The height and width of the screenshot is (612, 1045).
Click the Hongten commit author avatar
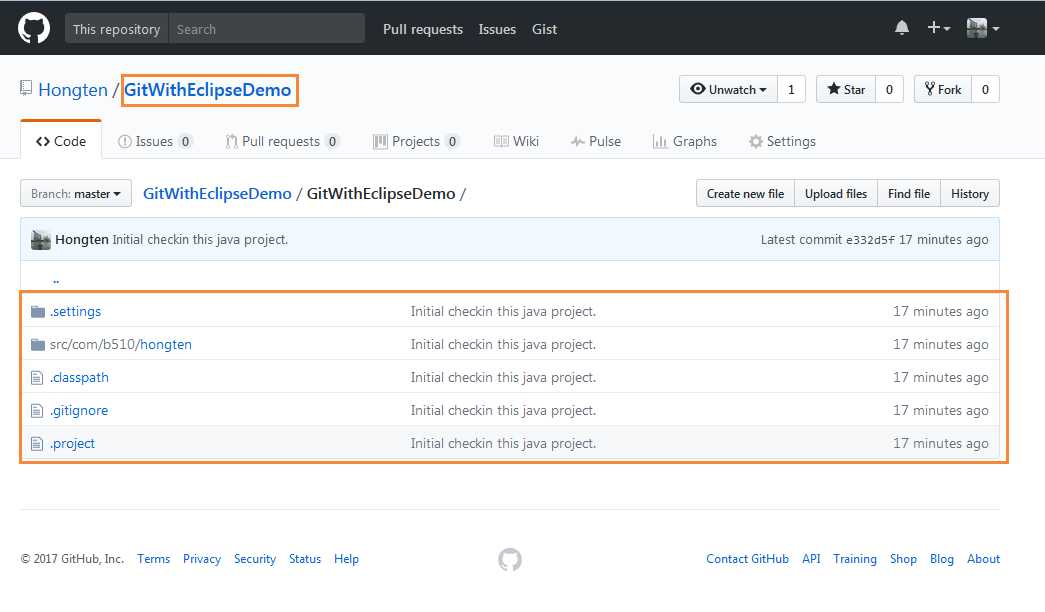coord(41,239)
